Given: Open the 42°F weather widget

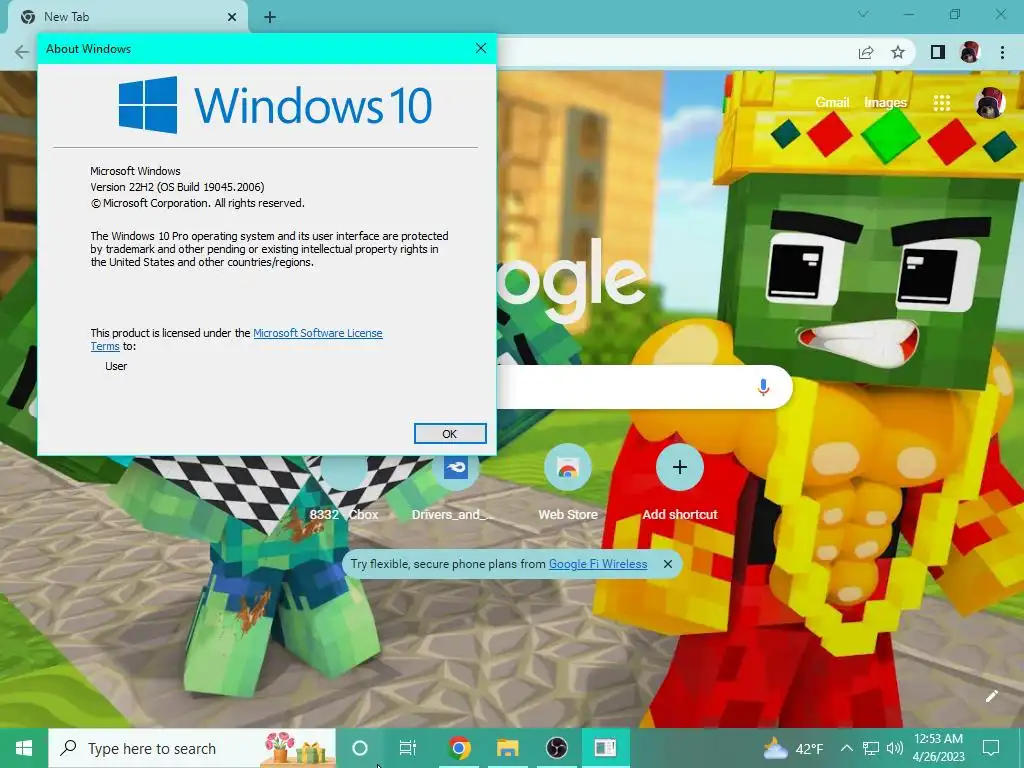Looking at the screenshot, I should point(793,748).
